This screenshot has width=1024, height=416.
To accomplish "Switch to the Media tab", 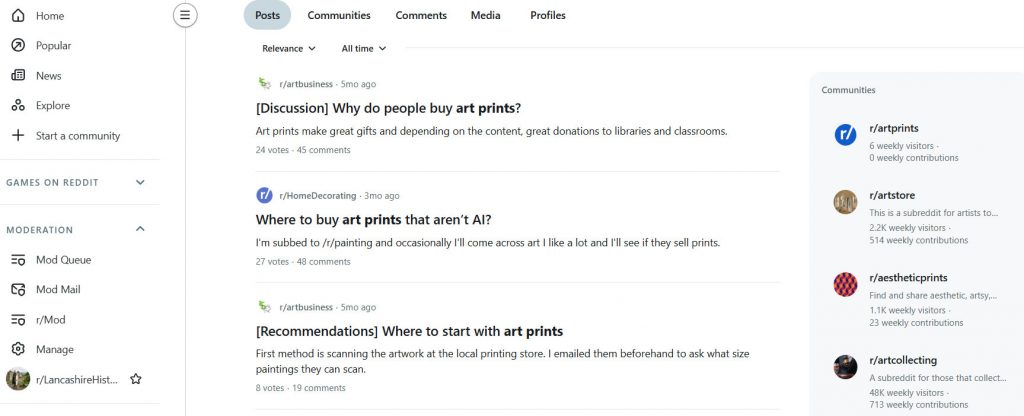I will coord(485,15).
